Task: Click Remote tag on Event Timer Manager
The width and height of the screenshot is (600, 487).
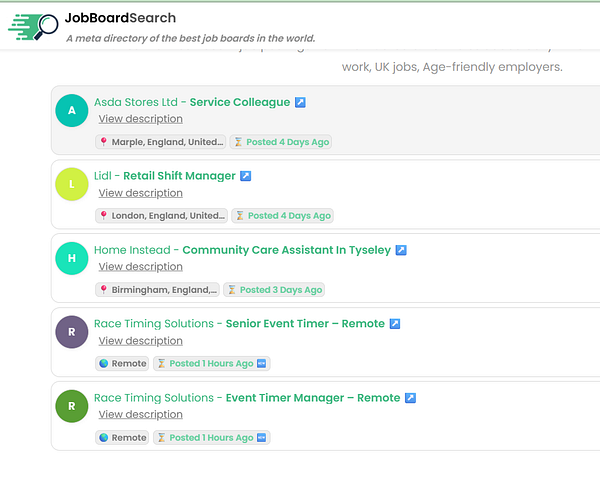Action: pyautogui.click(x=122, y=438)
